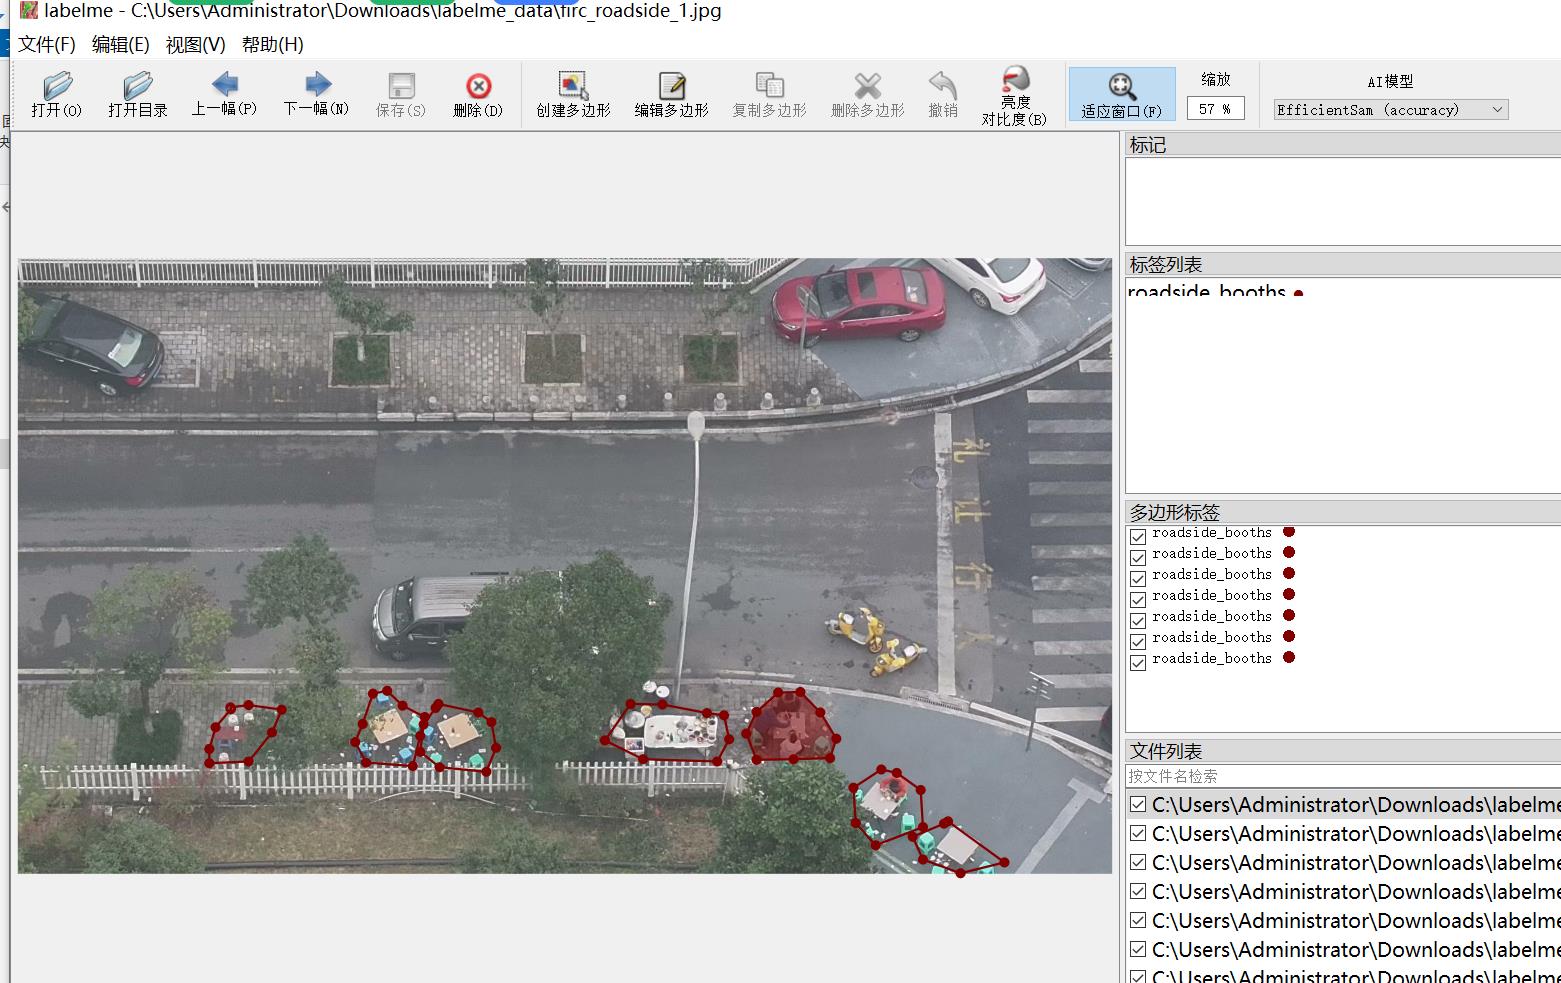Toggle the last roadside_booths polygon checkbox
The image size is (1561, 983).
tap(1138, 662)
